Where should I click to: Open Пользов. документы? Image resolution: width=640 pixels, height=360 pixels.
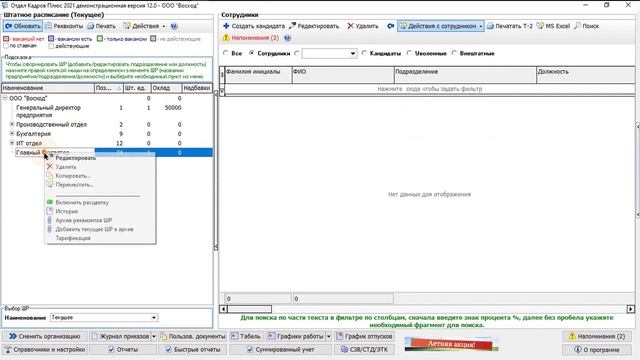193,336
